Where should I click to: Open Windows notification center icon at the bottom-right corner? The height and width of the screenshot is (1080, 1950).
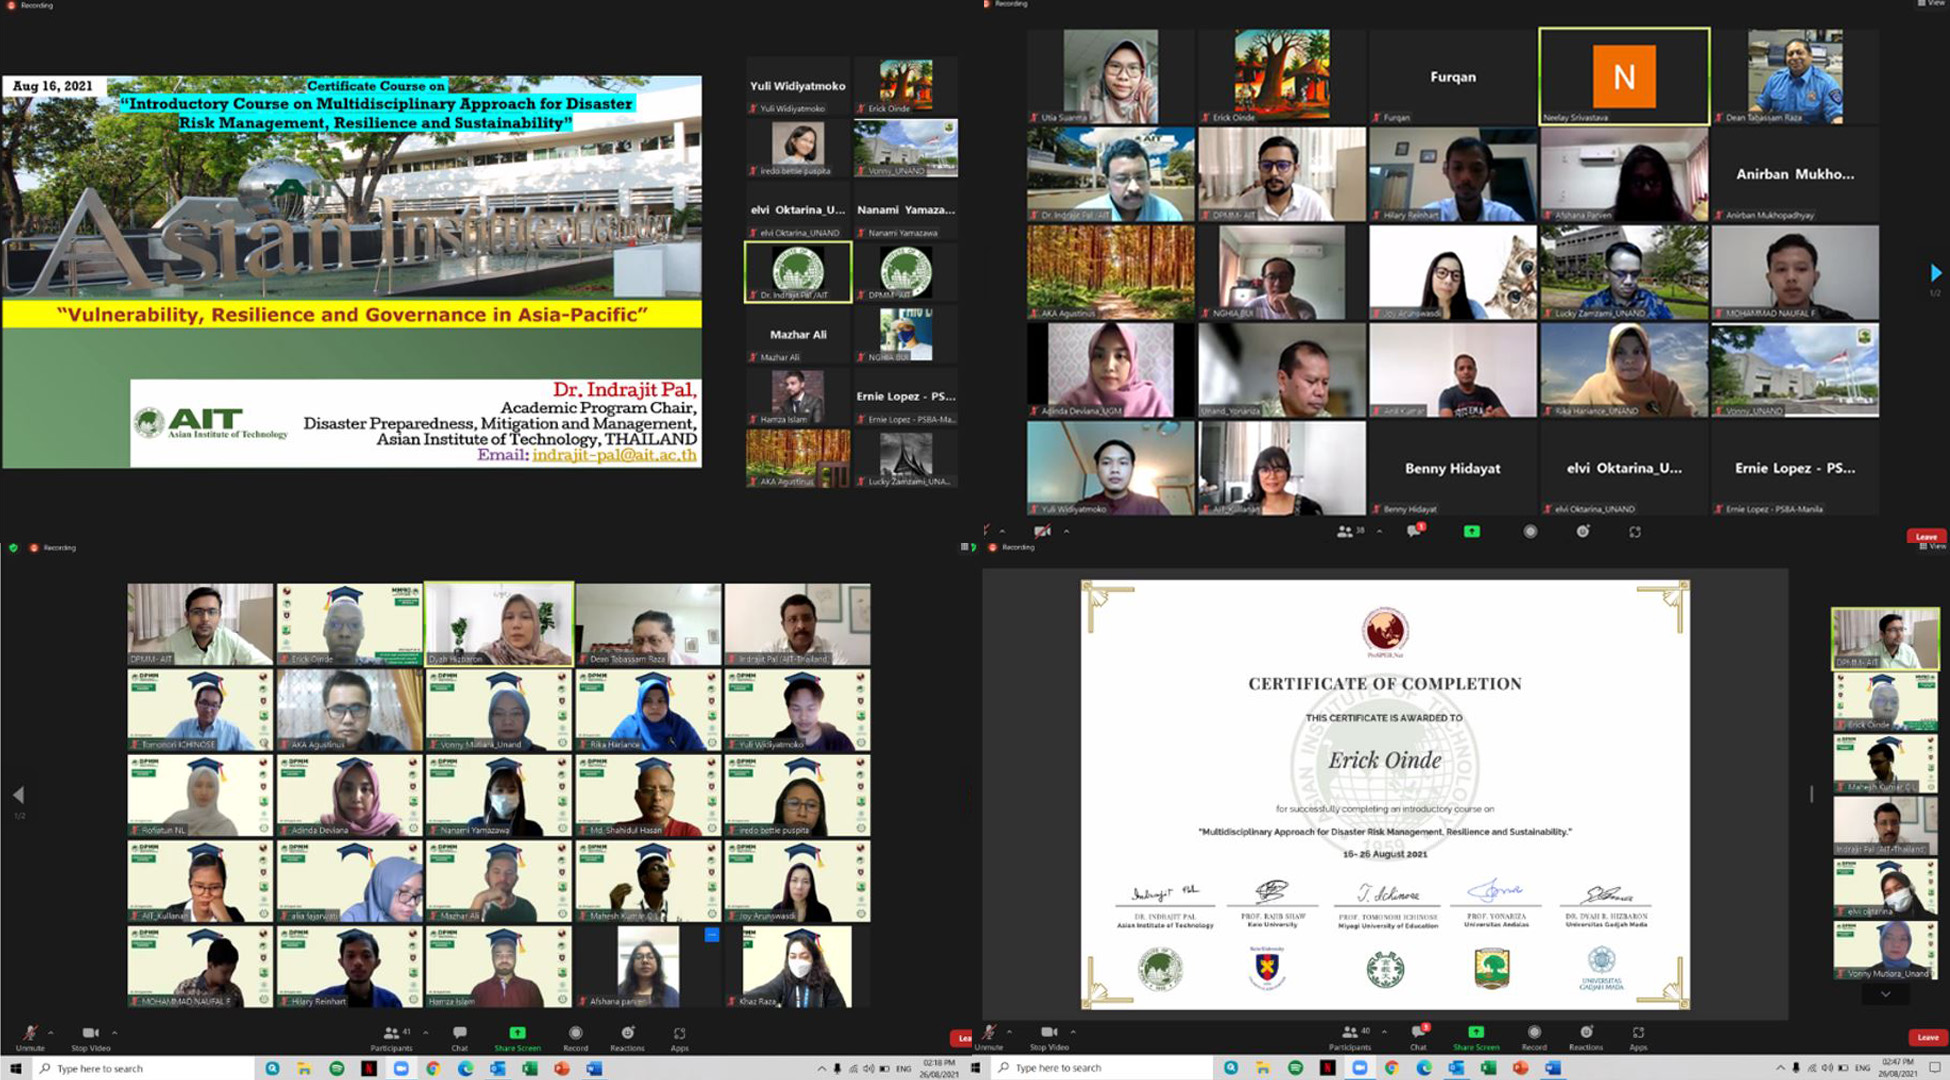coord(1934,1068)
